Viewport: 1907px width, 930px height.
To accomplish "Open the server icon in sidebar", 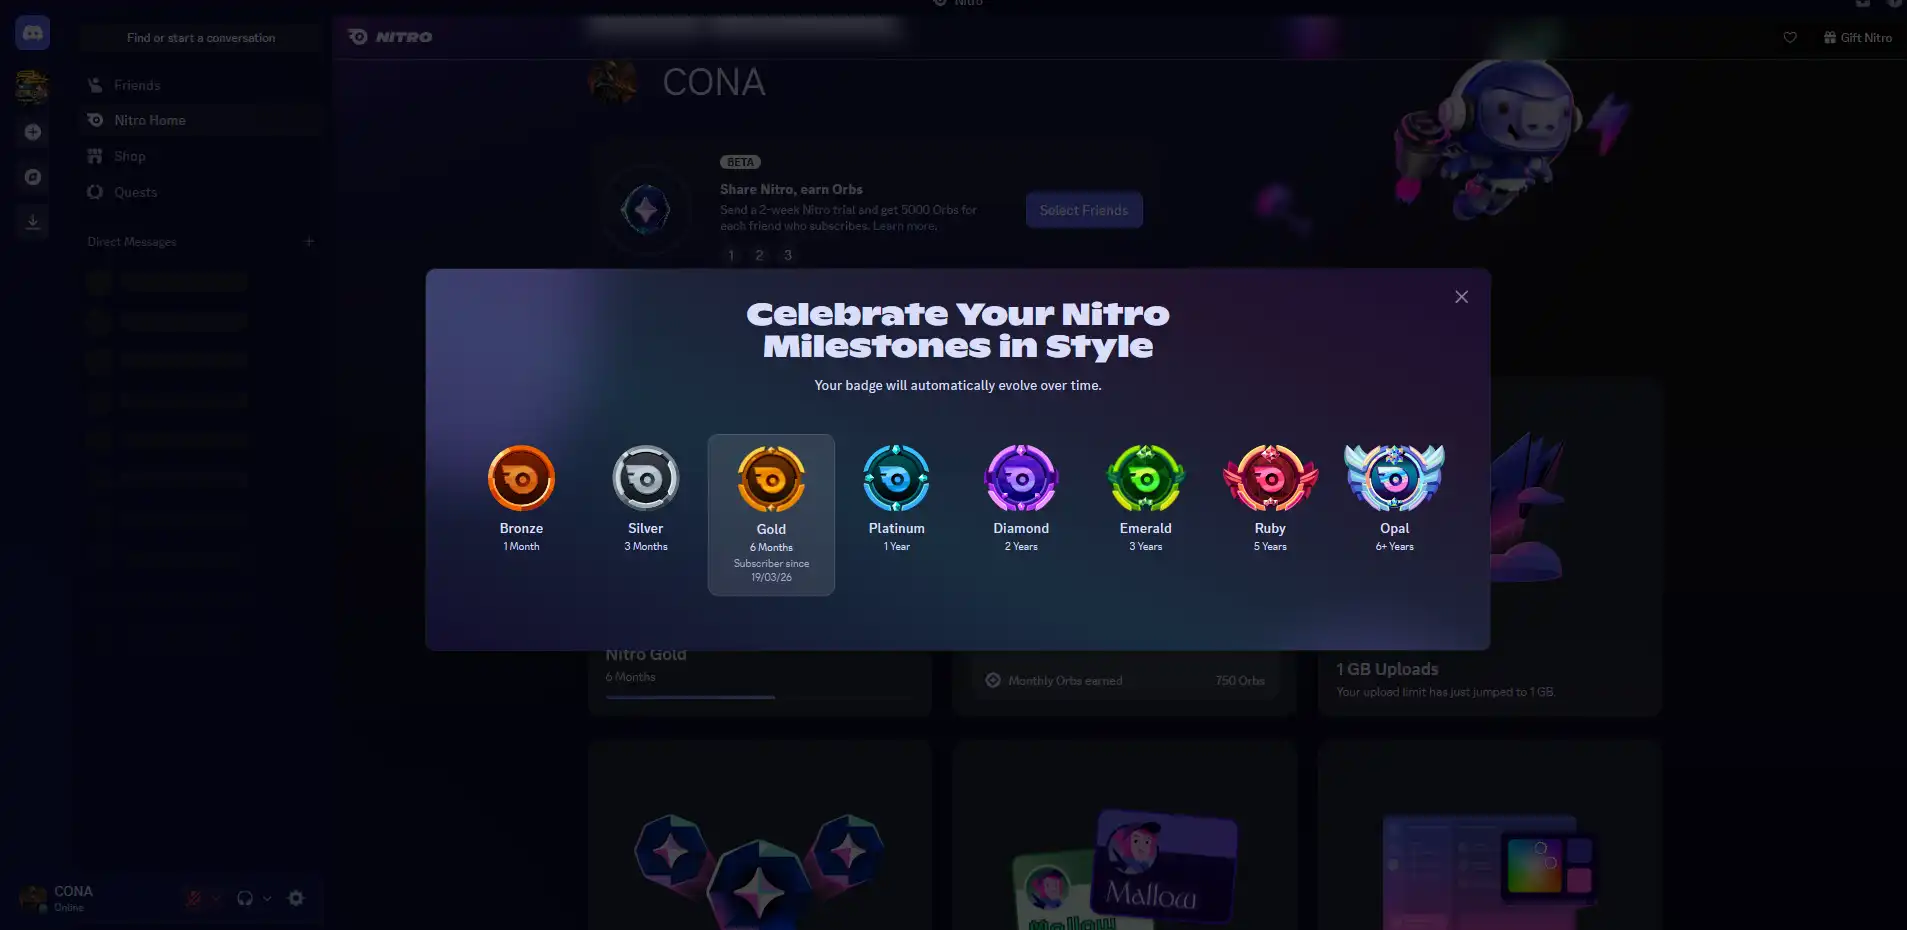I will [32, 87].
